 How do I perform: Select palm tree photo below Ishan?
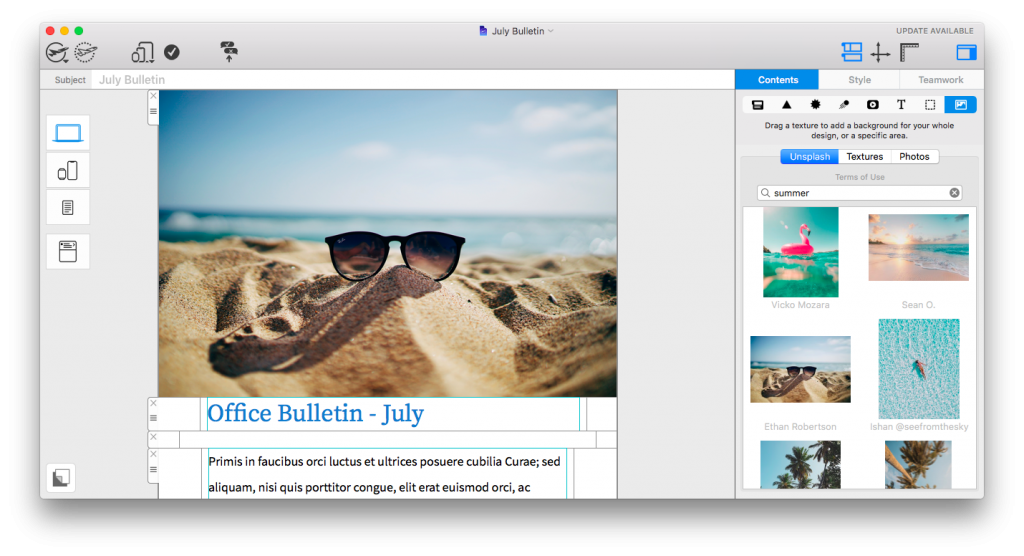pos(918,465)
